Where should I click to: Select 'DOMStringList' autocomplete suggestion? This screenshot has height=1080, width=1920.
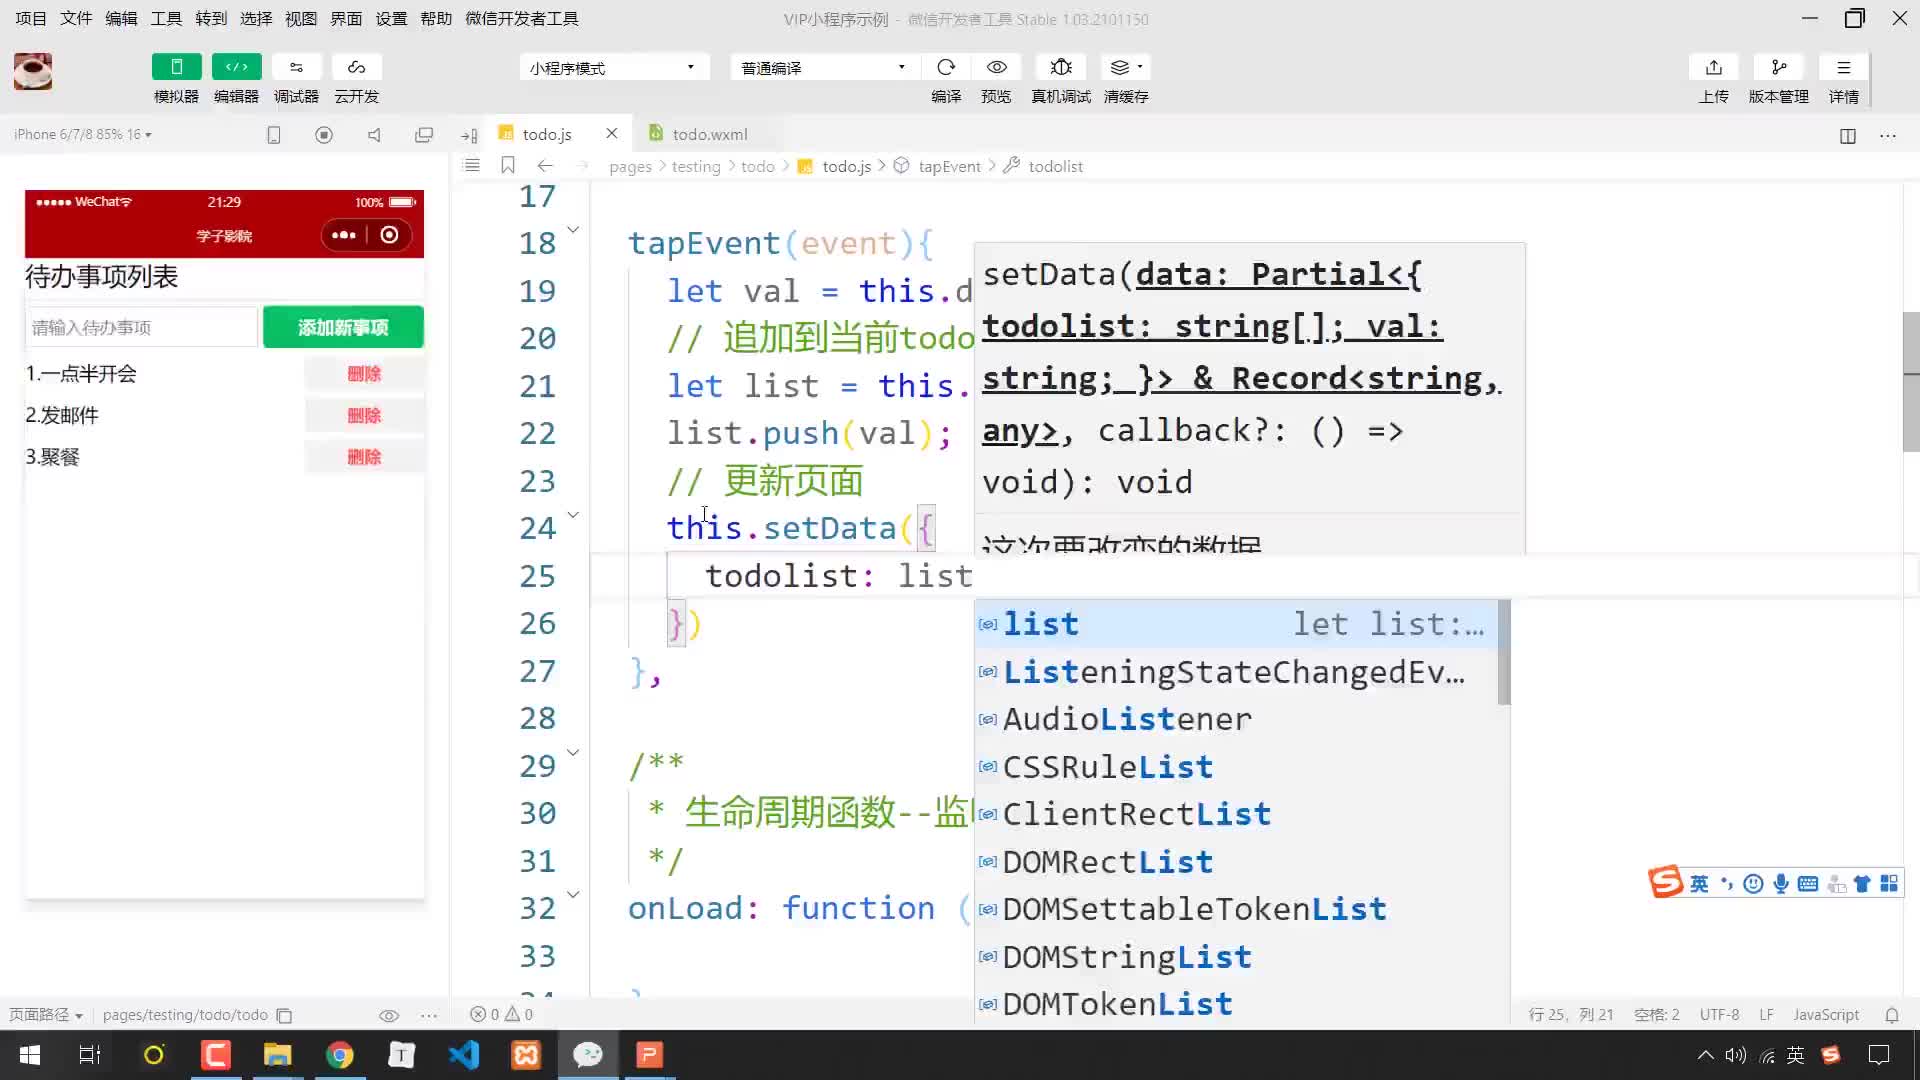[1236, 957]
